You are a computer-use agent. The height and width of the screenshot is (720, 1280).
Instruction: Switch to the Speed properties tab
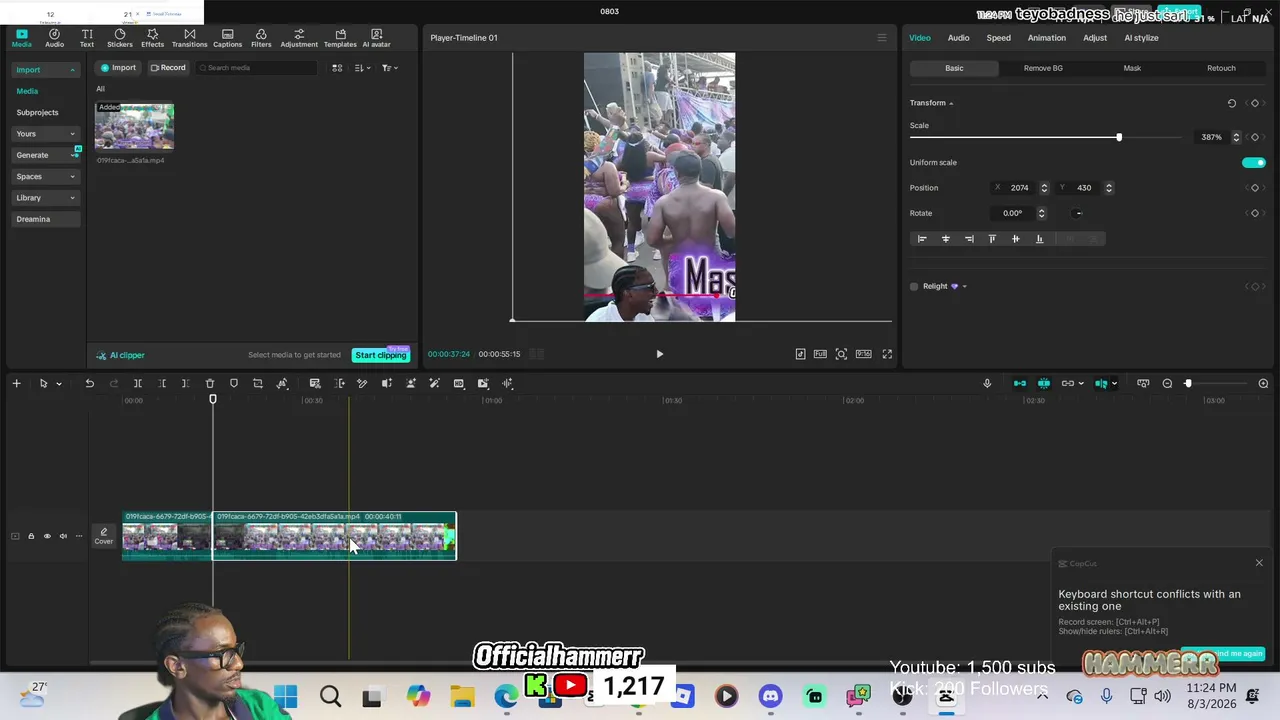998,38
